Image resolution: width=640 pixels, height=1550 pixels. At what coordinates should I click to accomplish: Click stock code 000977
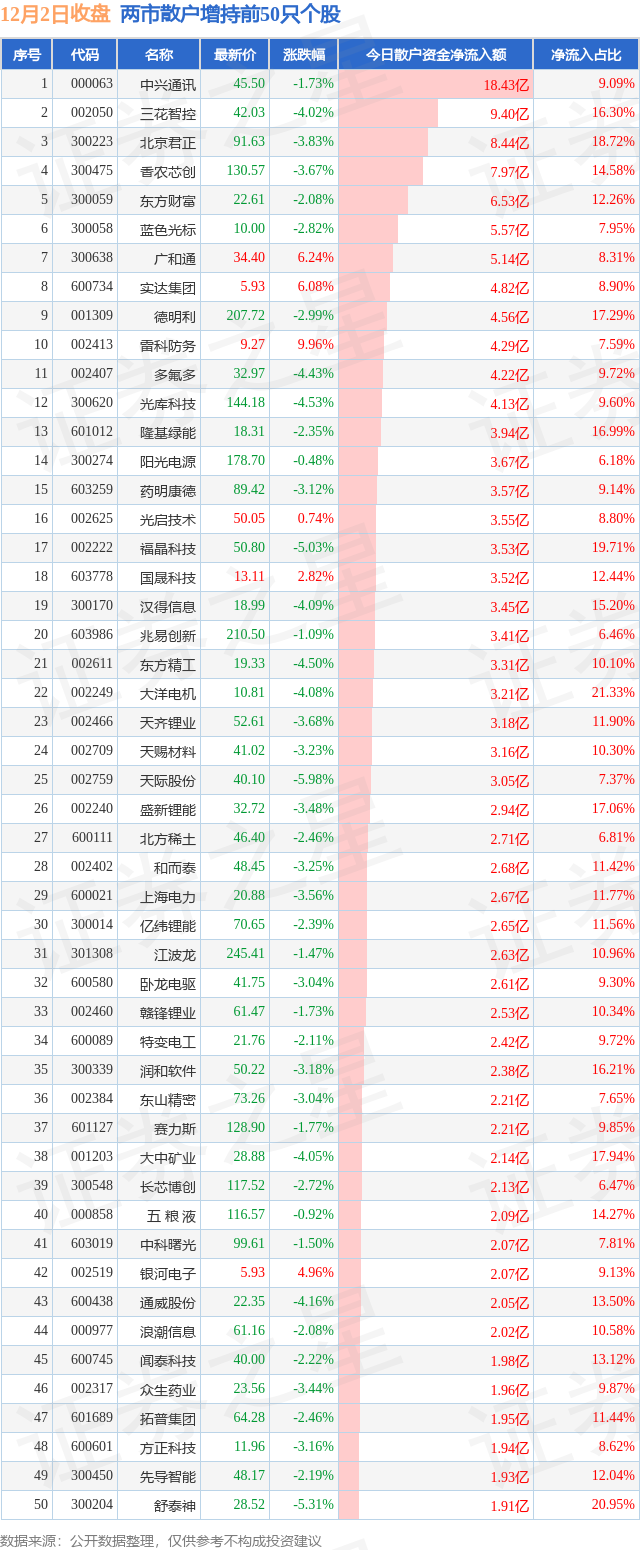tap(92, 1331)
